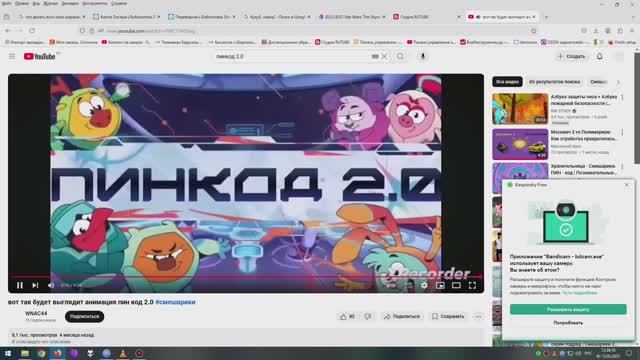The image size is (640, 360).
Task: Open a new tab with the plus button
Action: click(546, 17)
